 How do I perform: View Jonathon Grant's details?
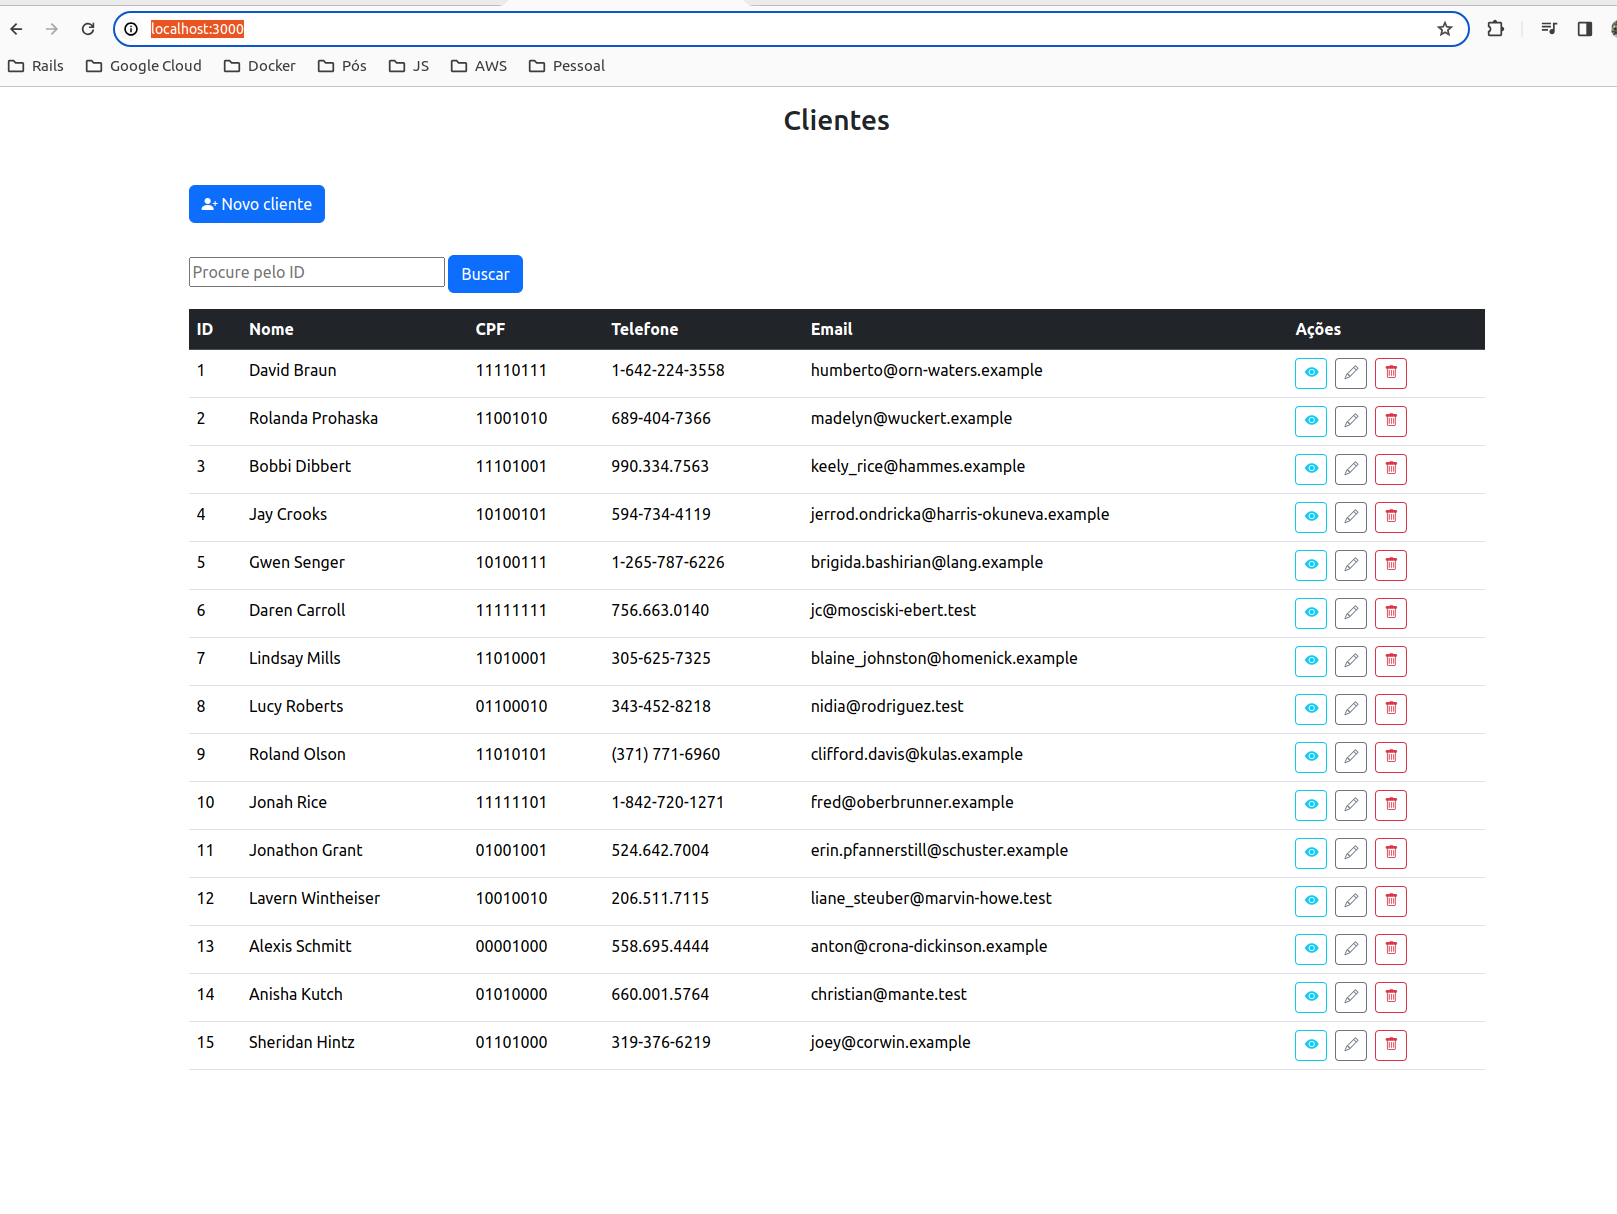[x=1310, y=853]
